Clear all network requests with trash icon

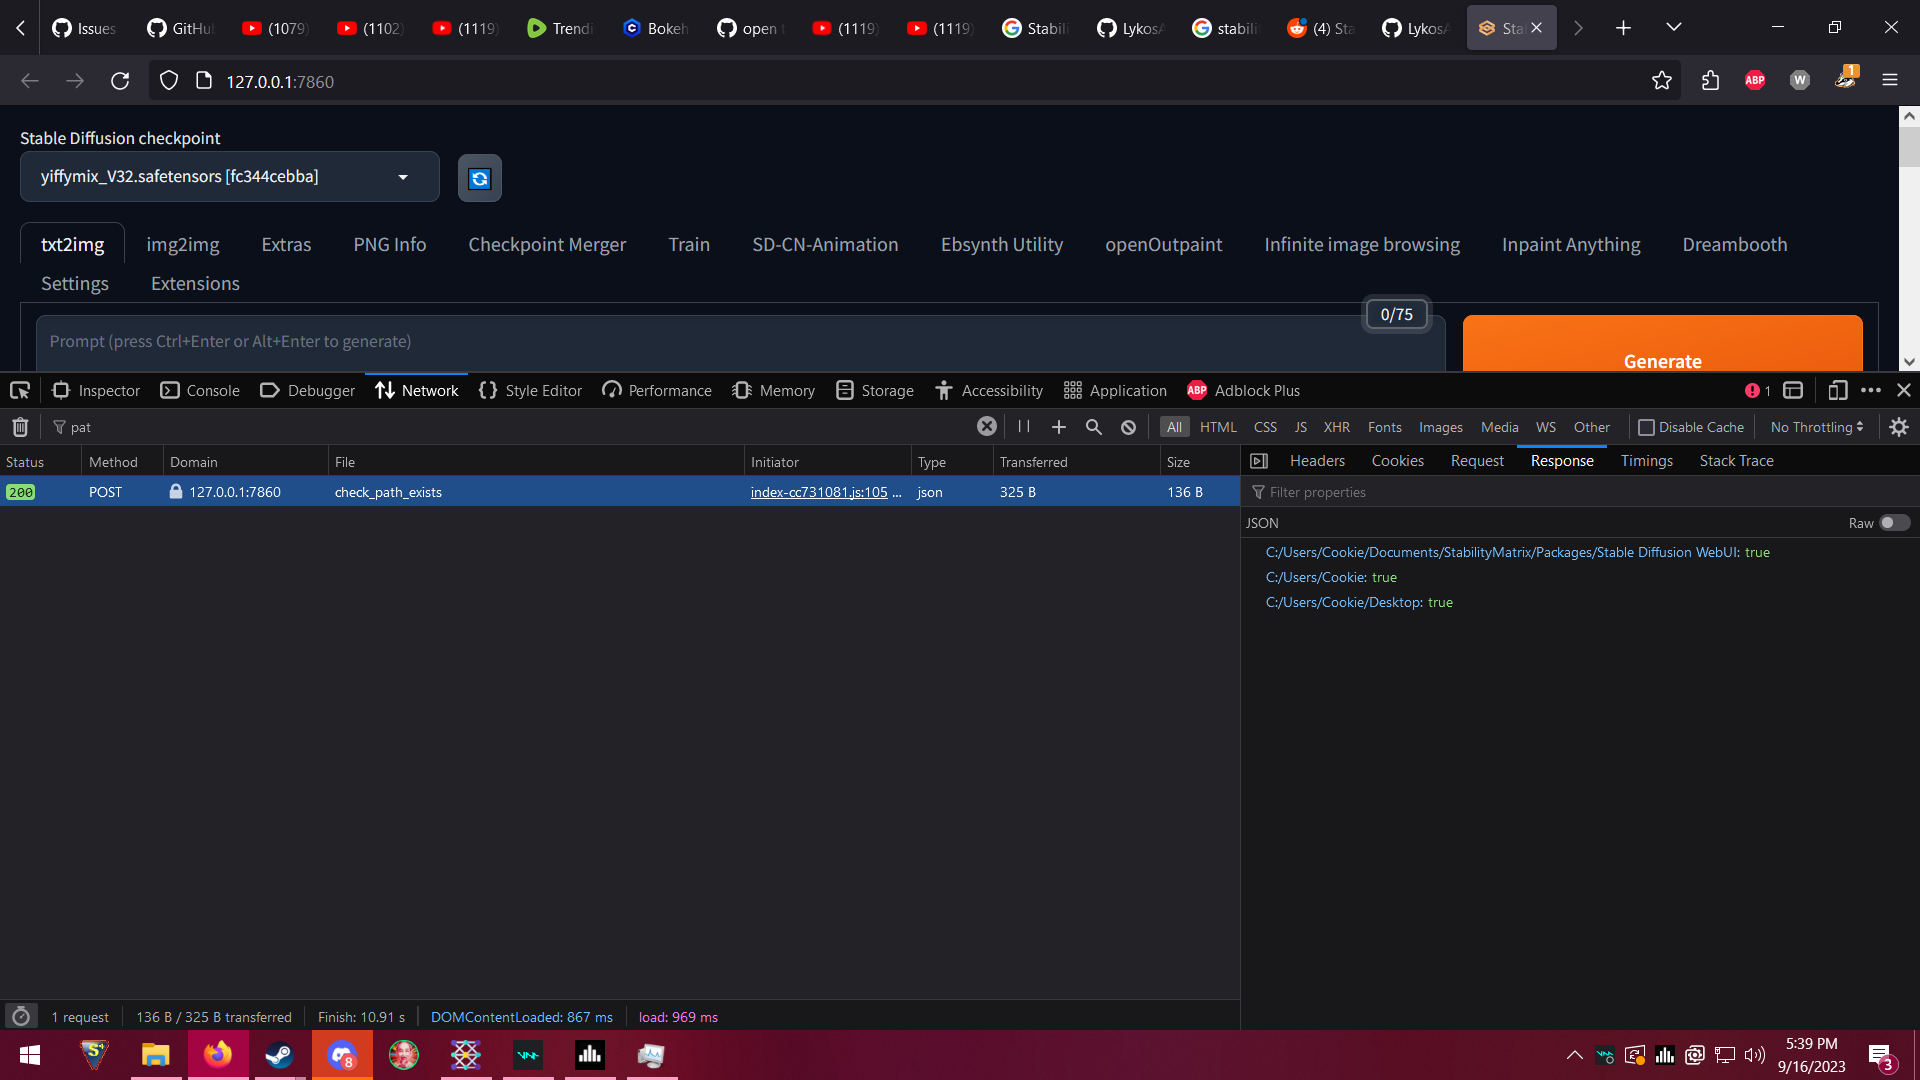pyautogui.click(x=20, y=427)
